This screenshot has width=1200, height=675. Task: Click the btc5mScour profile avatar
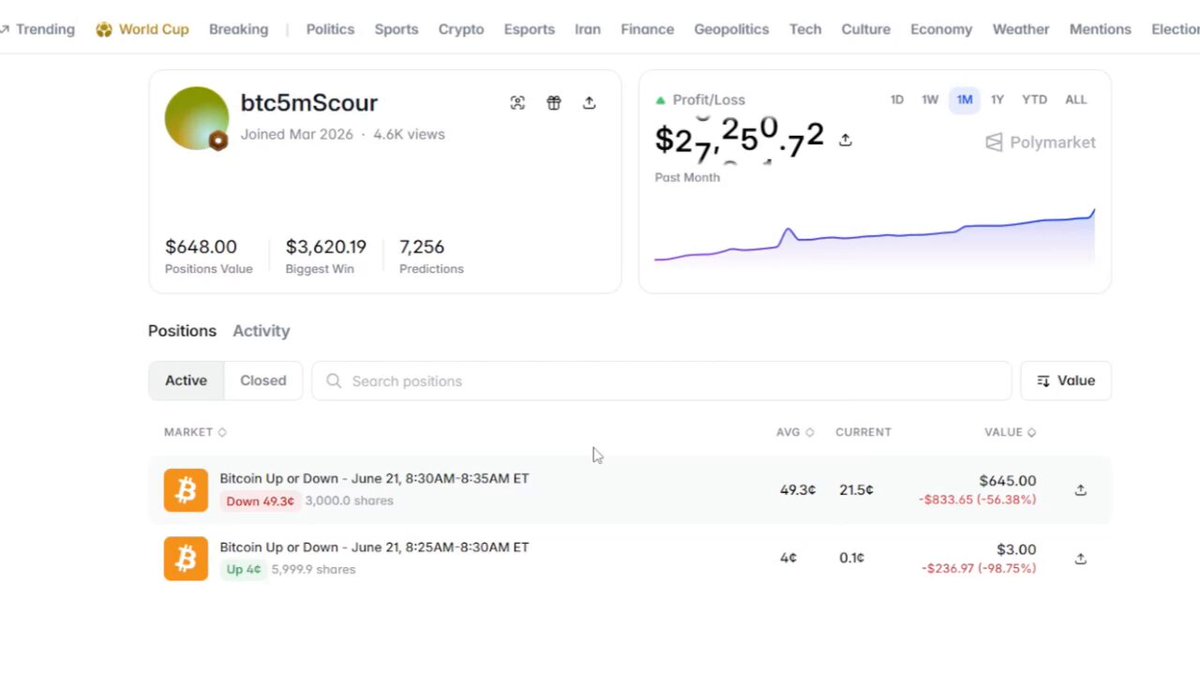tap(197, 119)
